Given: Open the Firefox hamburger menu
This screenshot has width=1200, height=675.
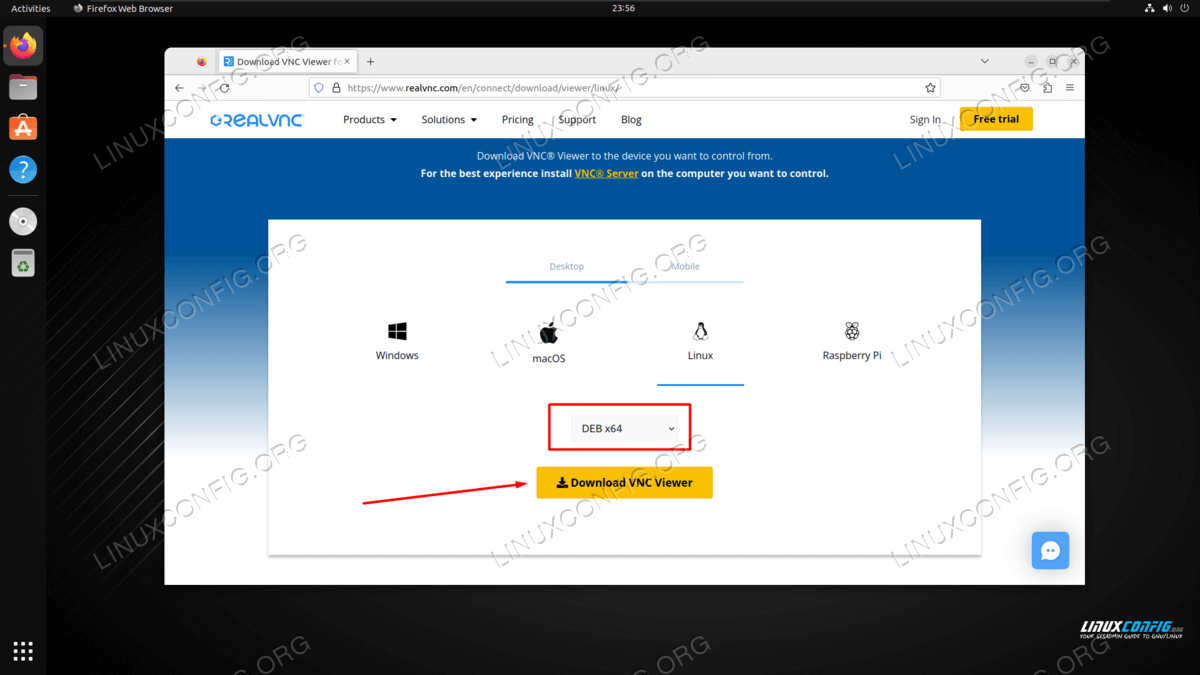Looking at the screenshot, I should tap(1070, 88).
